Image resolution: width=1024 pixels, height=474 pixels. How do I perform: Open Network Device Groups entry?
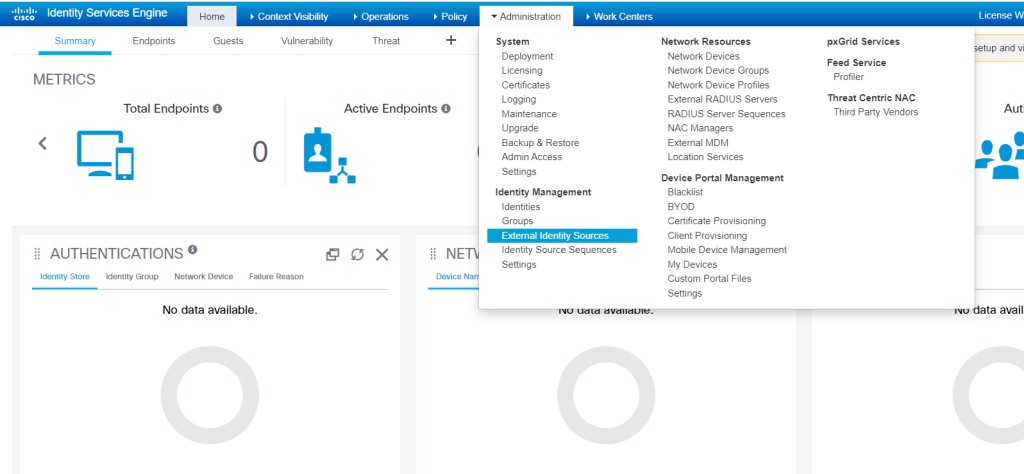[x=718, y=71]
